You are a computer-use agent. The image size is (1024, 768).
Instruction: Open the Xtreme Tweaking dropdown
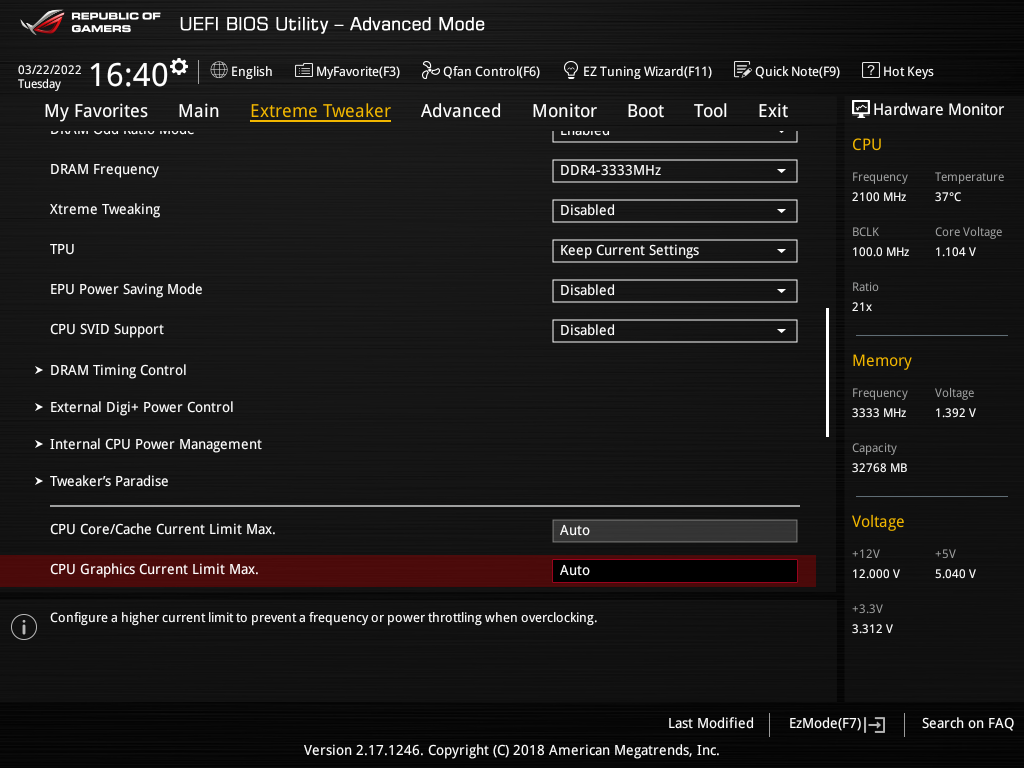(x=675, y=211)
